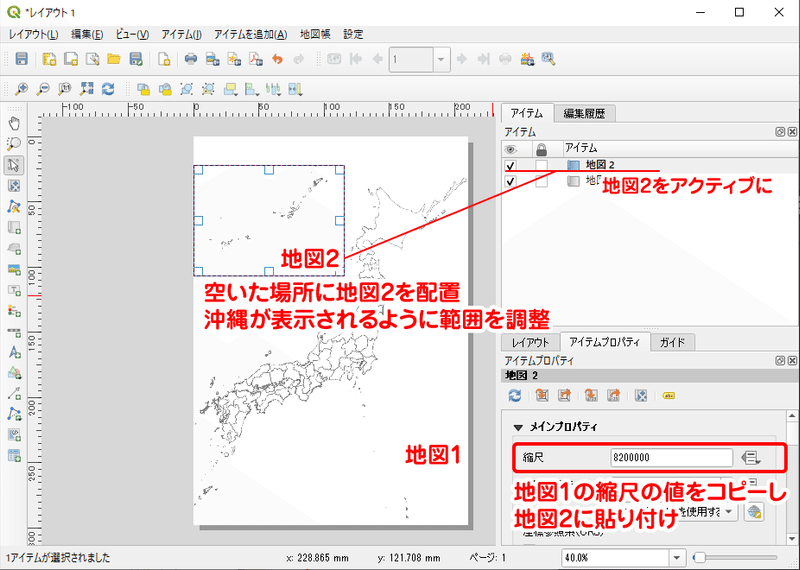Duplicate the current layout
The height and width of the screenshot is (570, 800).
coord(70,59)
